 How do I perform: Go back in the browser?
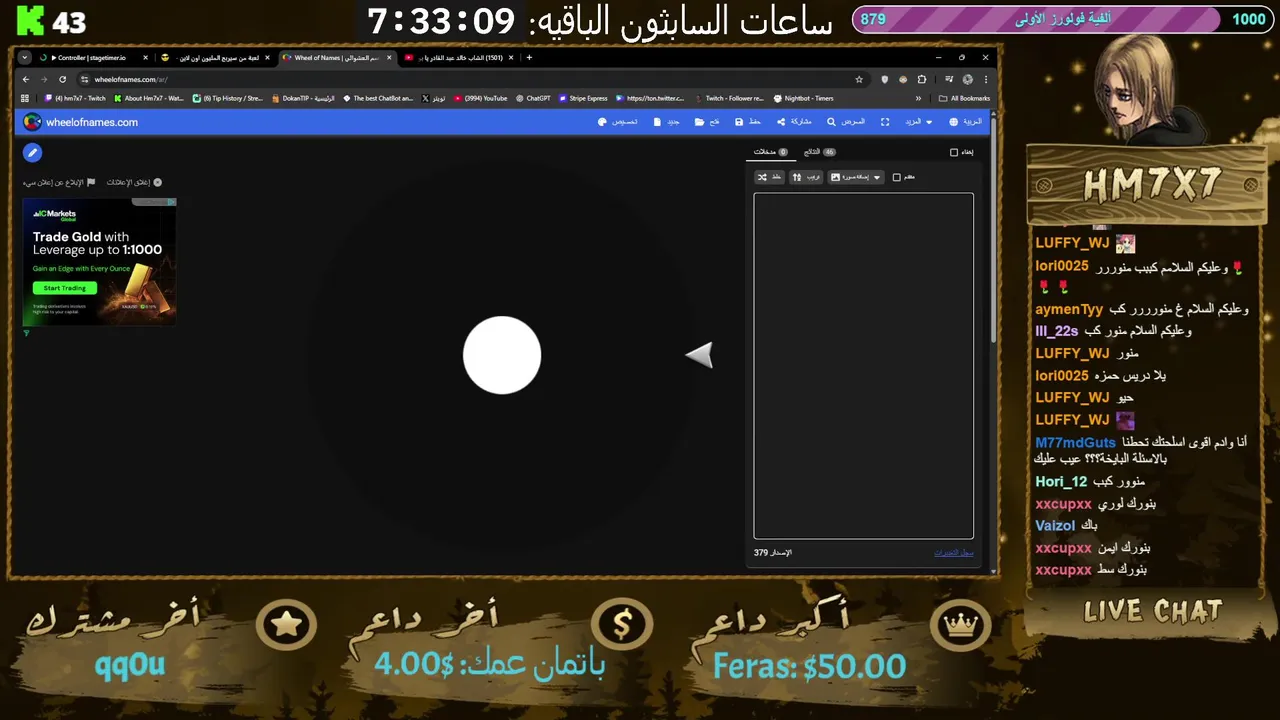tap(26, 79)
